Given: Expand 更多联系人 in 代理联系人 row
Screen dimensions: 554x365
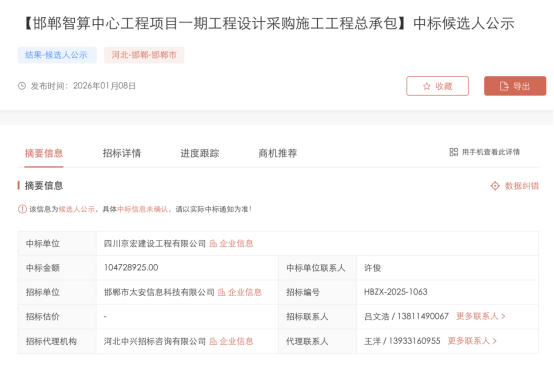Looking at the screenshot, I should pyautogui.click(x=472, y=341).
